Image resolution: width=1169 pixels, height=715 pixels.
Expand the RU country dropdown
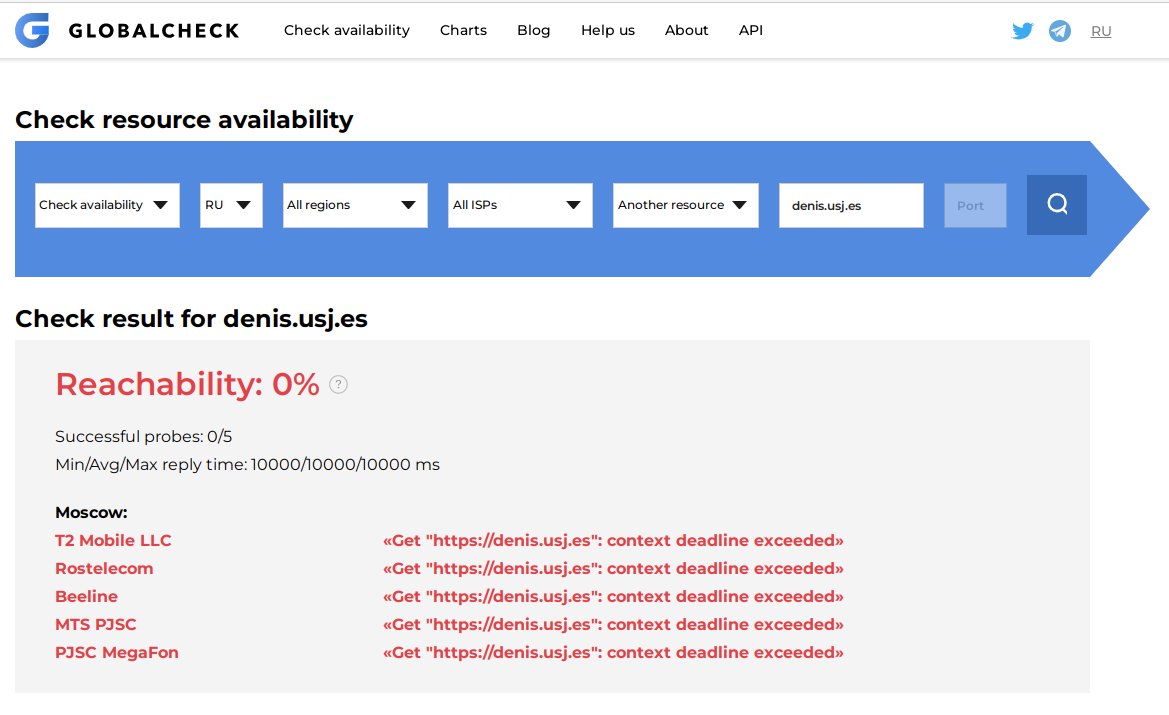231,205
